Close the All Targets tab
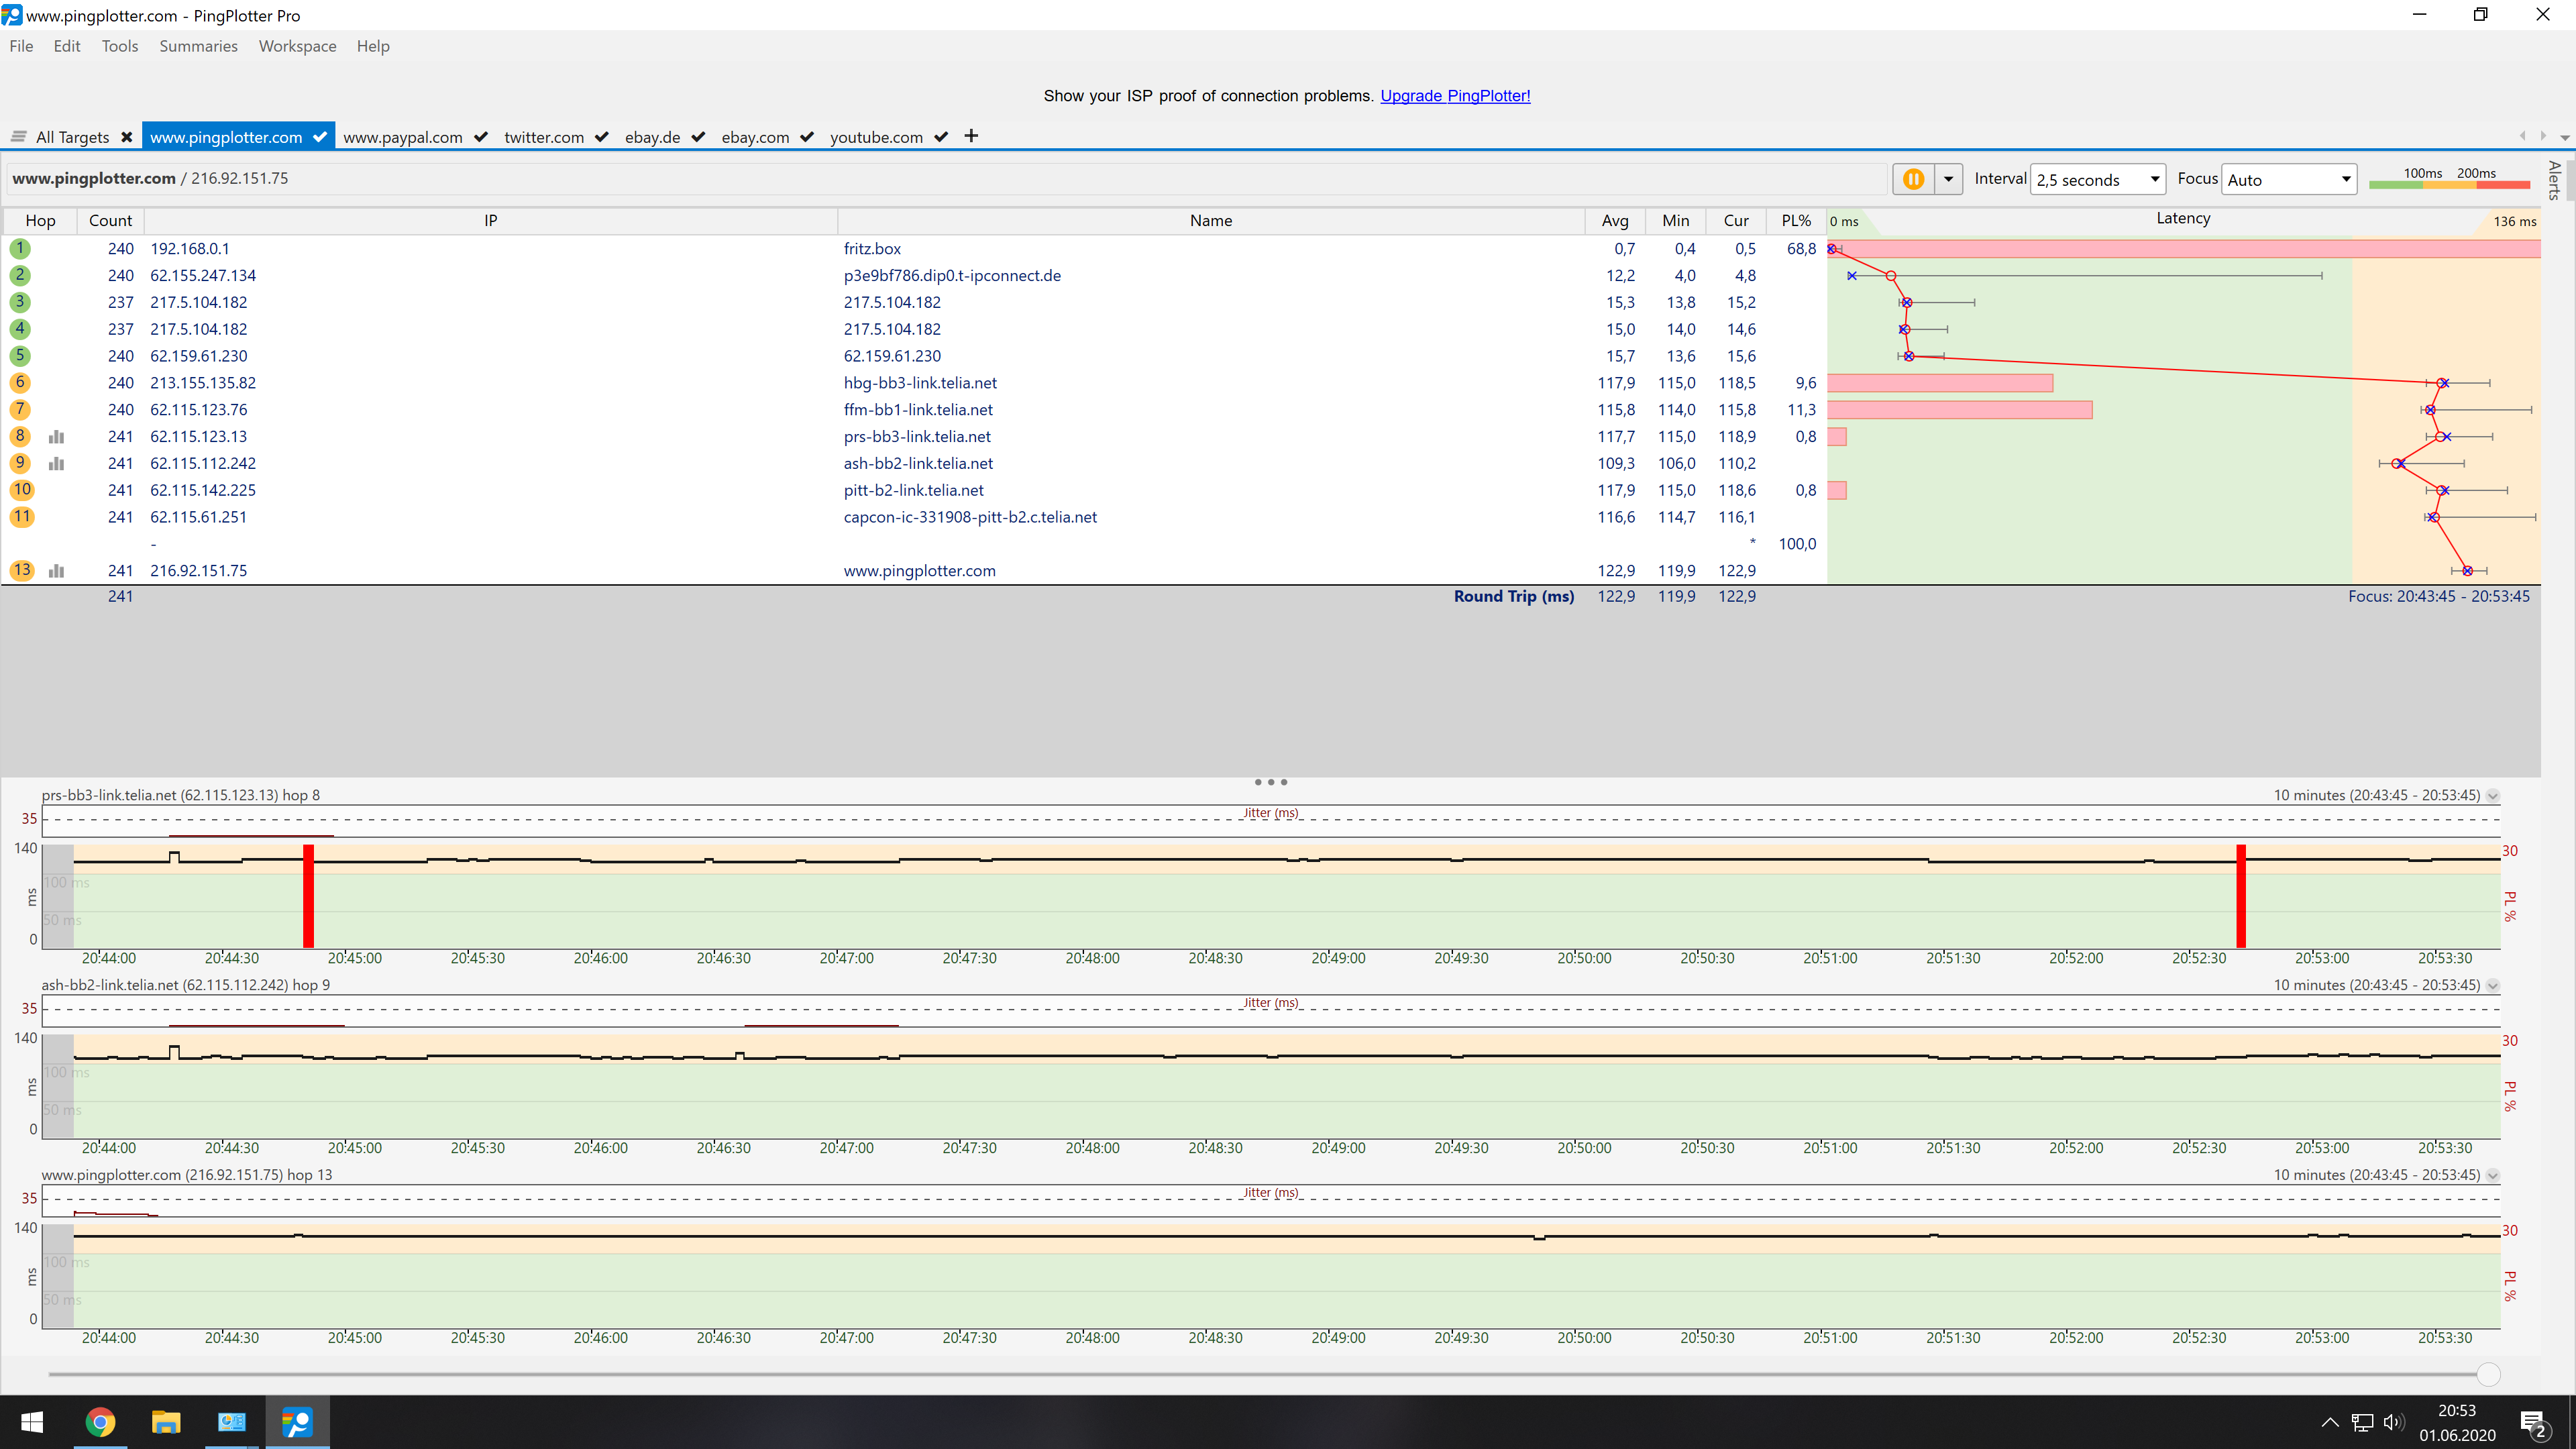This screenshot has height=1449, width=2576. [127, 137]
